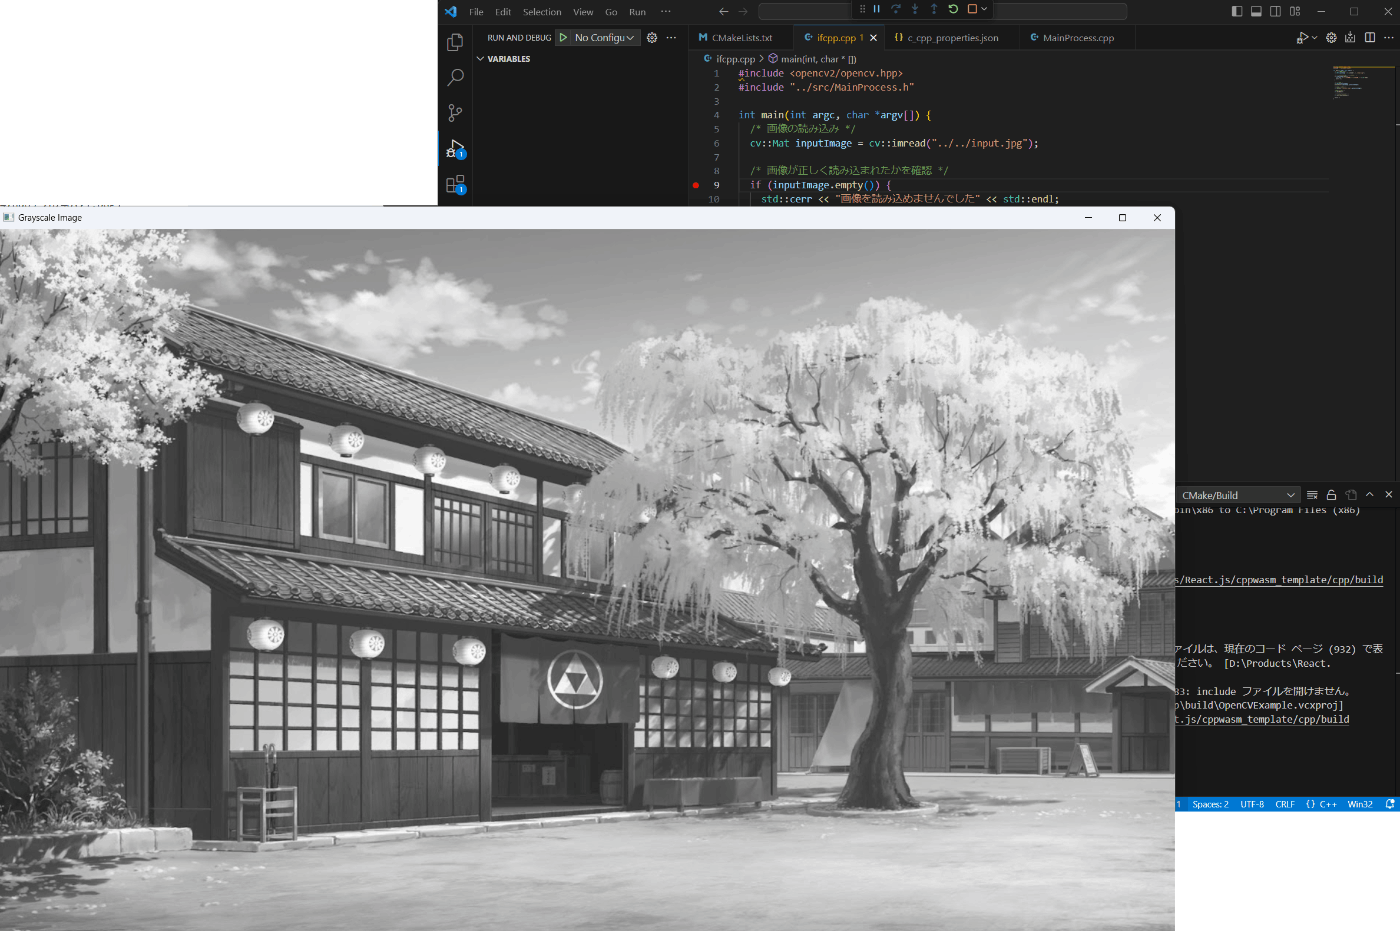Split the editor to the right
The image size is (1400, 931).
coord(1370,38)
